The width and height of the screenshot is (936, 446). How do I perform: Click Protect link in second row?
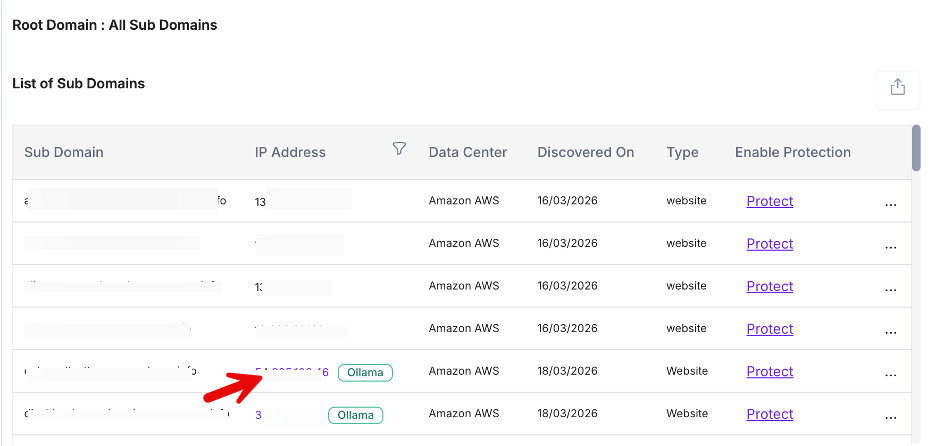click(769, 244)
